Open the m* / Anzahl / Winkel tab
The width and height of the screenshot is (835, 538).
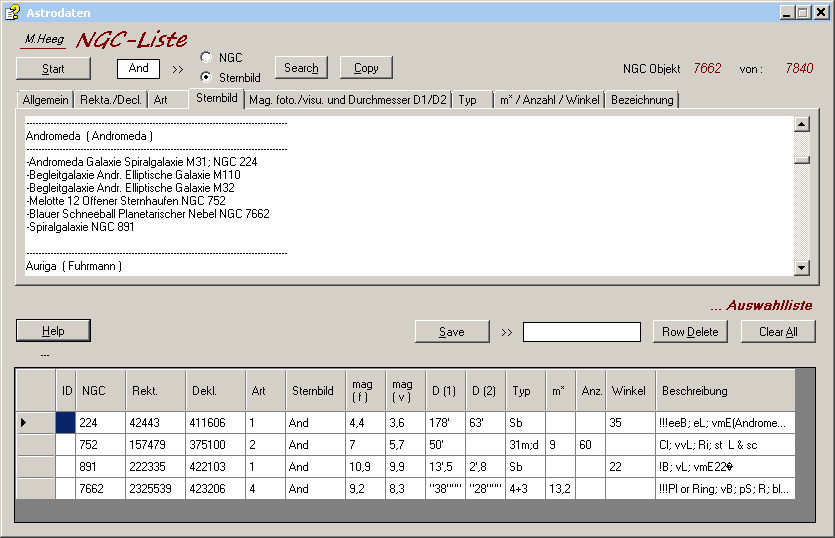coord(550,100)
